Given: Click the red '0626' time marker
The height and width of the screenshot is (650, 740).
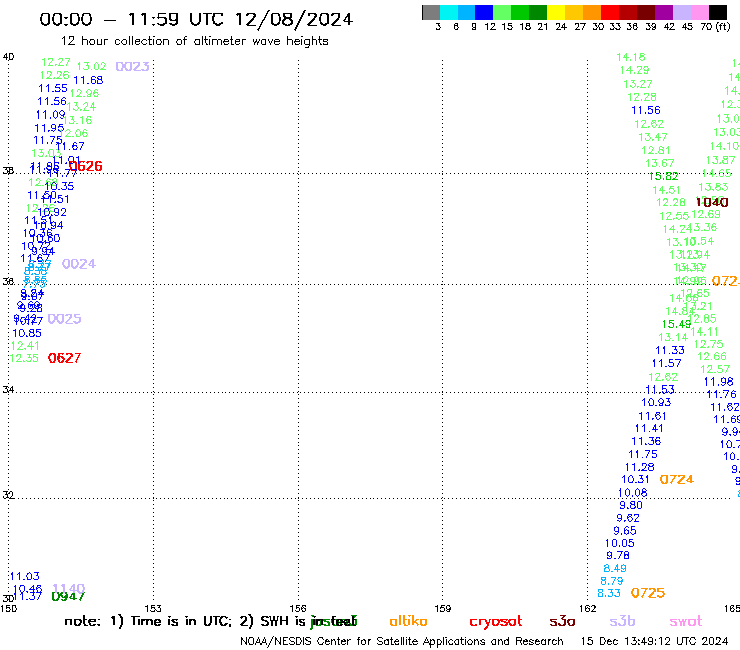Looking at the screenshot, I should 85,166.
